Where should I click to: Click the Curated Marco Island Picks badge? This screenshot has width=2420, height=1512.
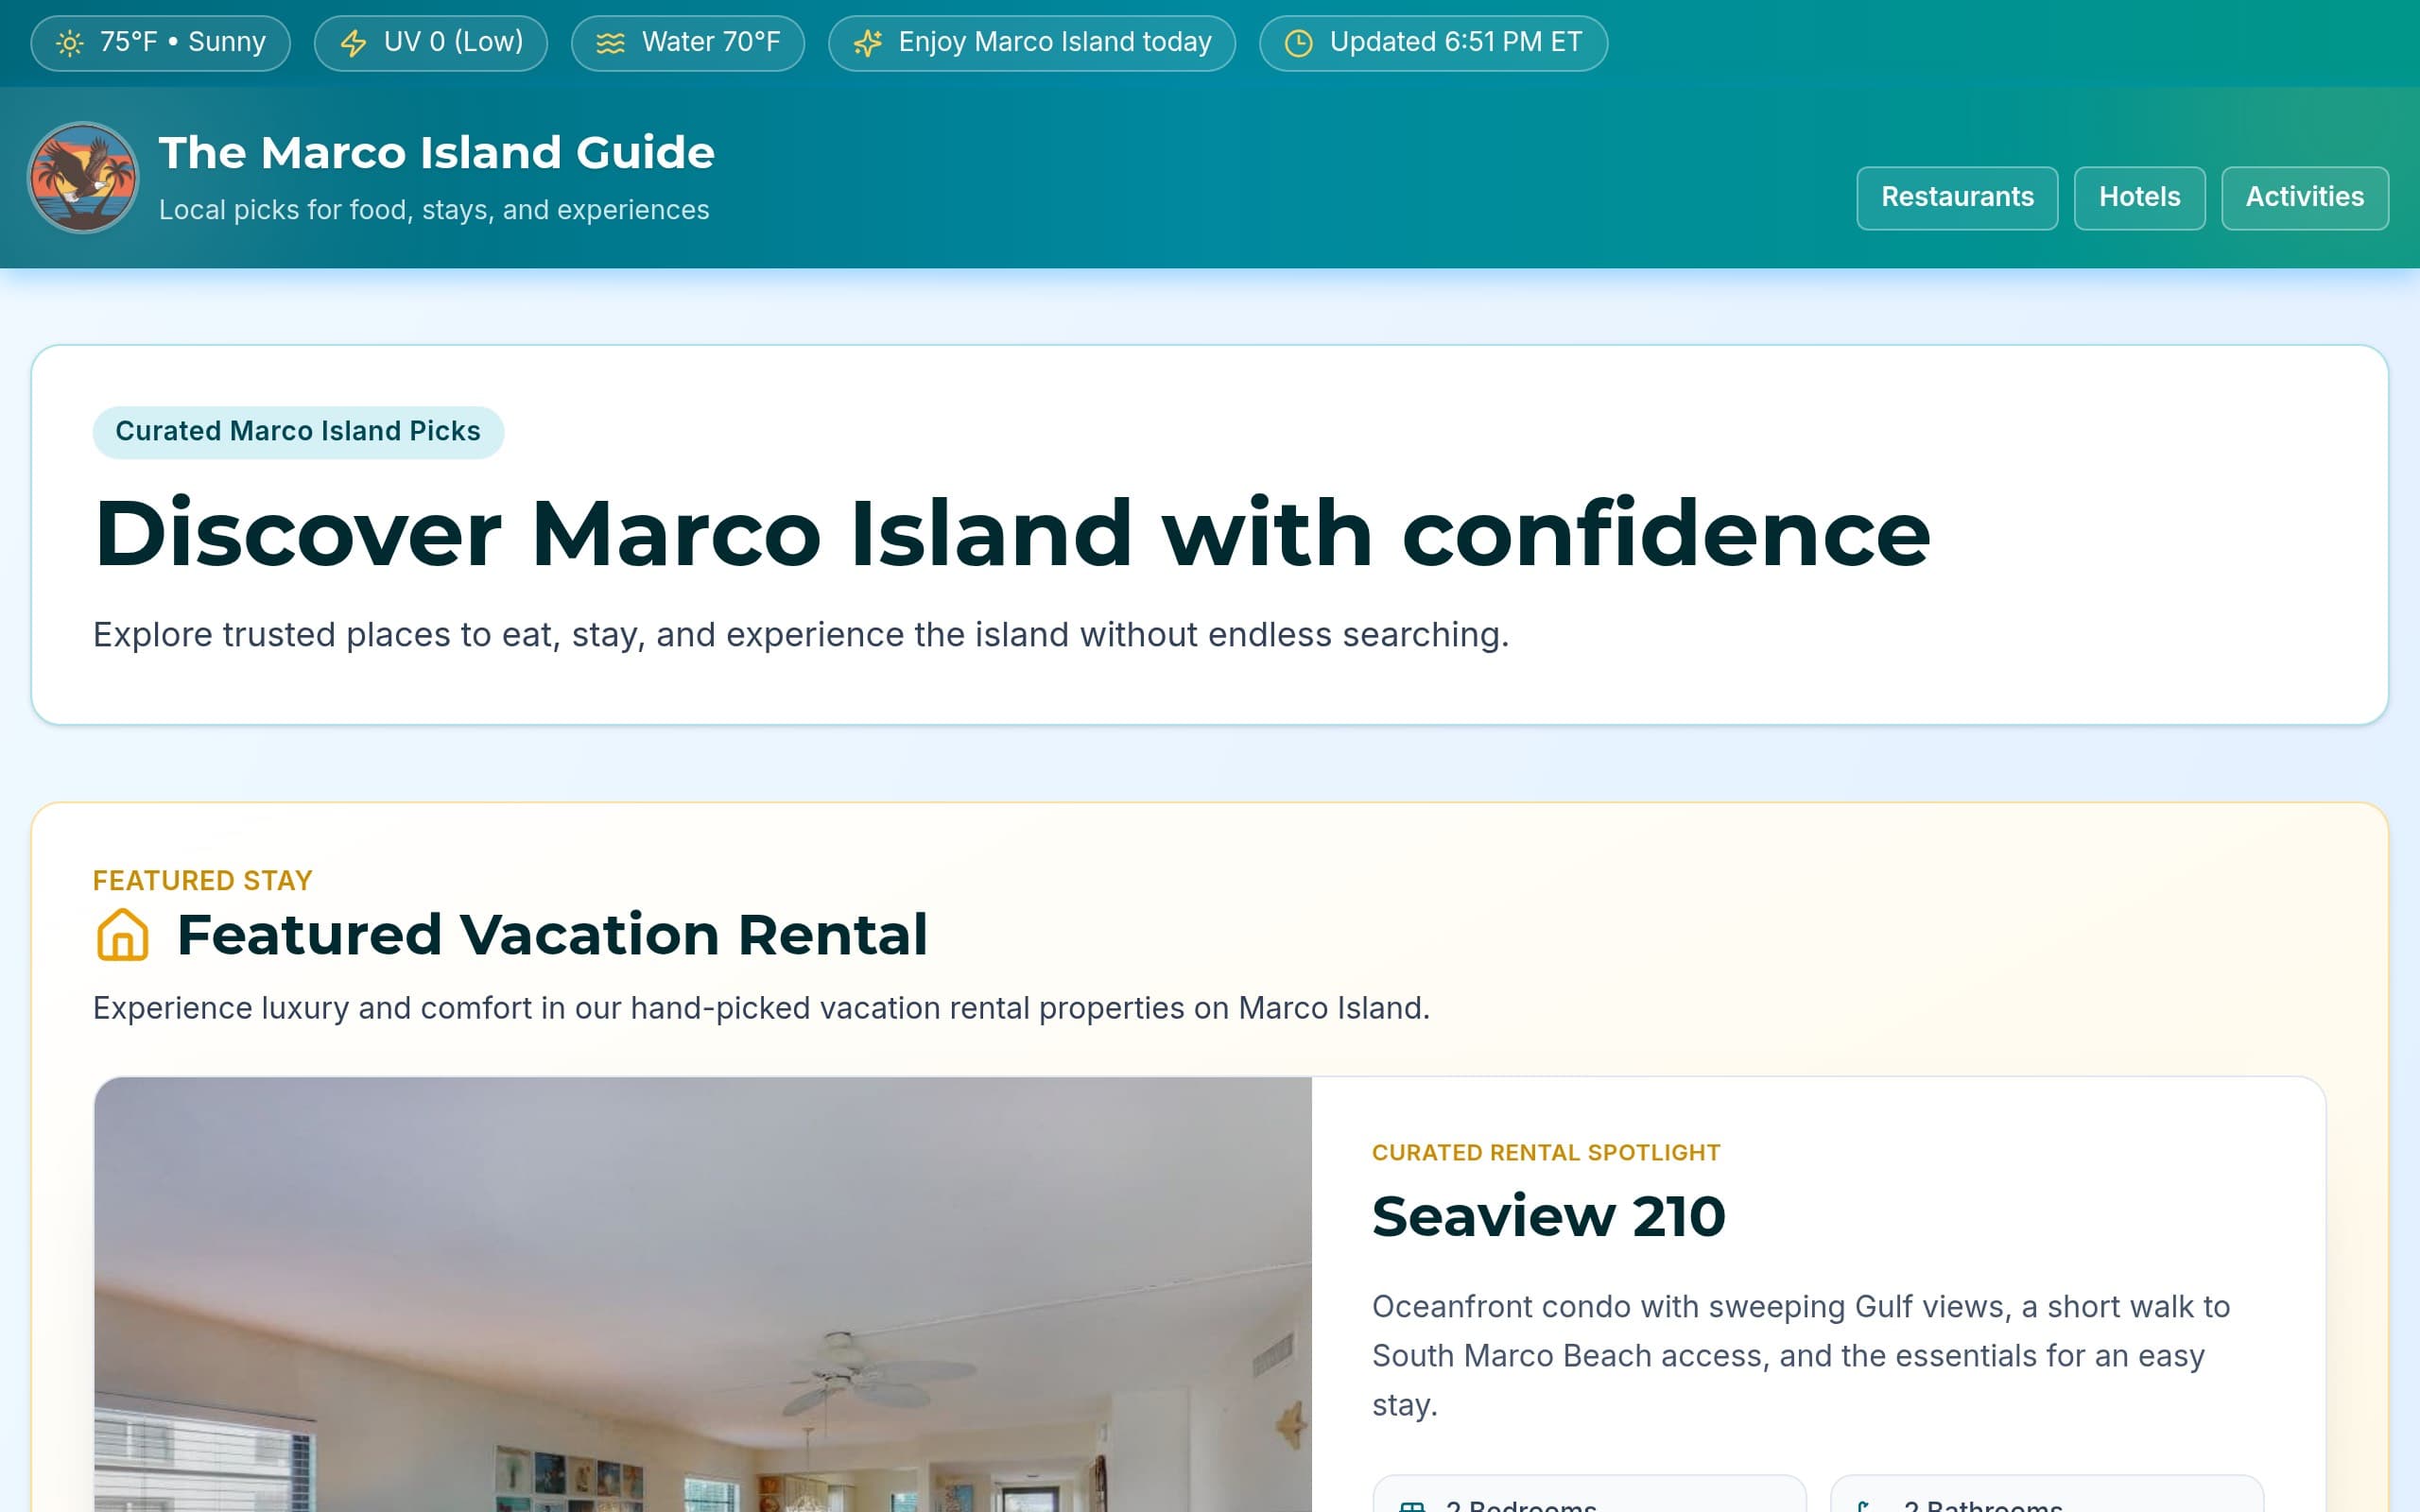[299, 431]
